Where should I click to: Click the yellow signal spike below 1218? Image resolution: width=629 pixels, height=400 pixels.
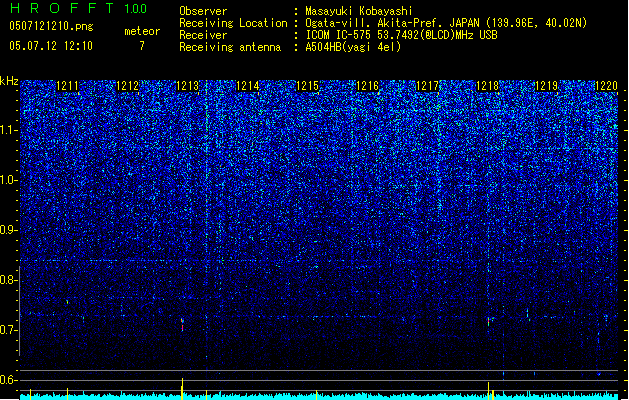click(x=488, y=391)
